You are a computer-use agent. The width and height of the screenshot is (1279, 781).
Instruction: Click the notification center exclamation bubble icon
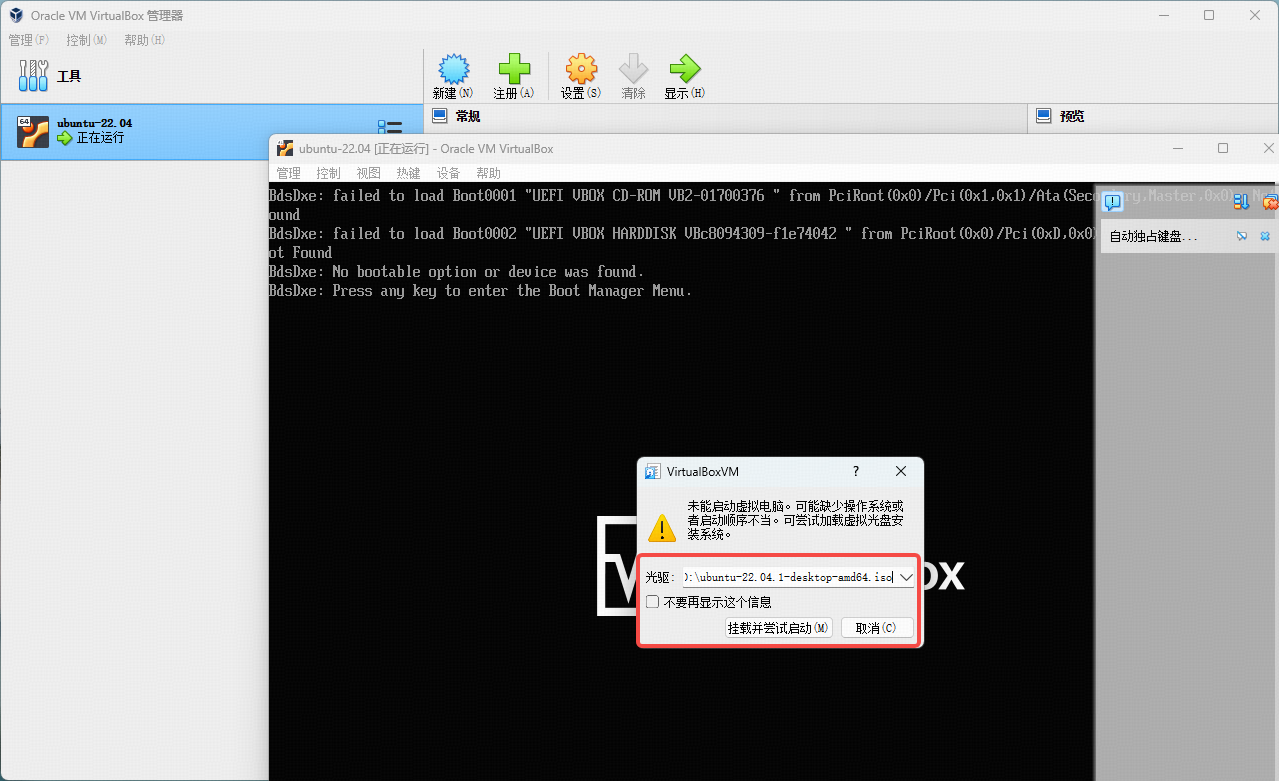[x=1112, y=203]
